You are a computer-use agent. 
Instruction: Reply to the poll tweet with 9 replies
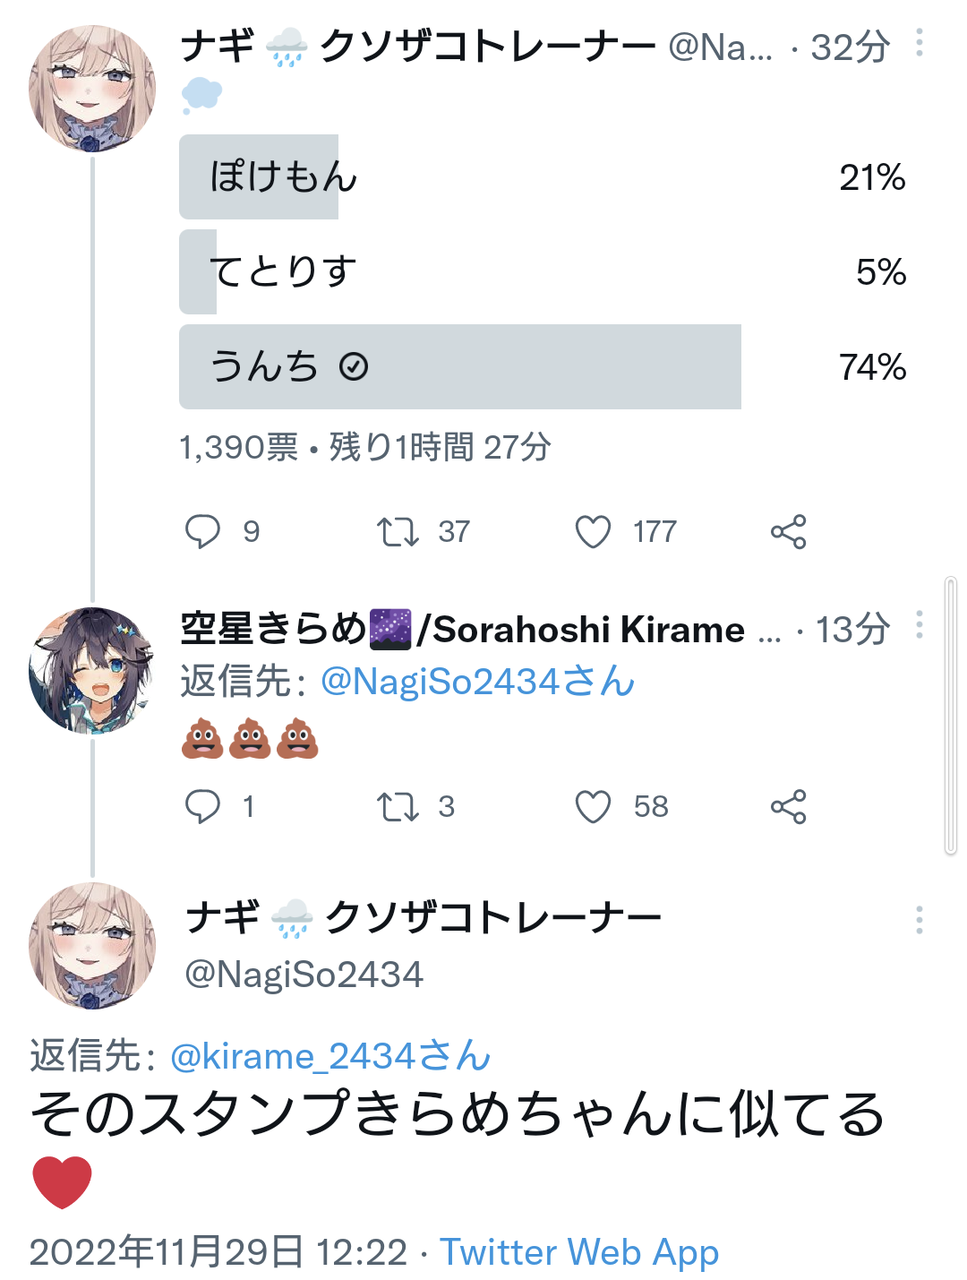(203, 531)
